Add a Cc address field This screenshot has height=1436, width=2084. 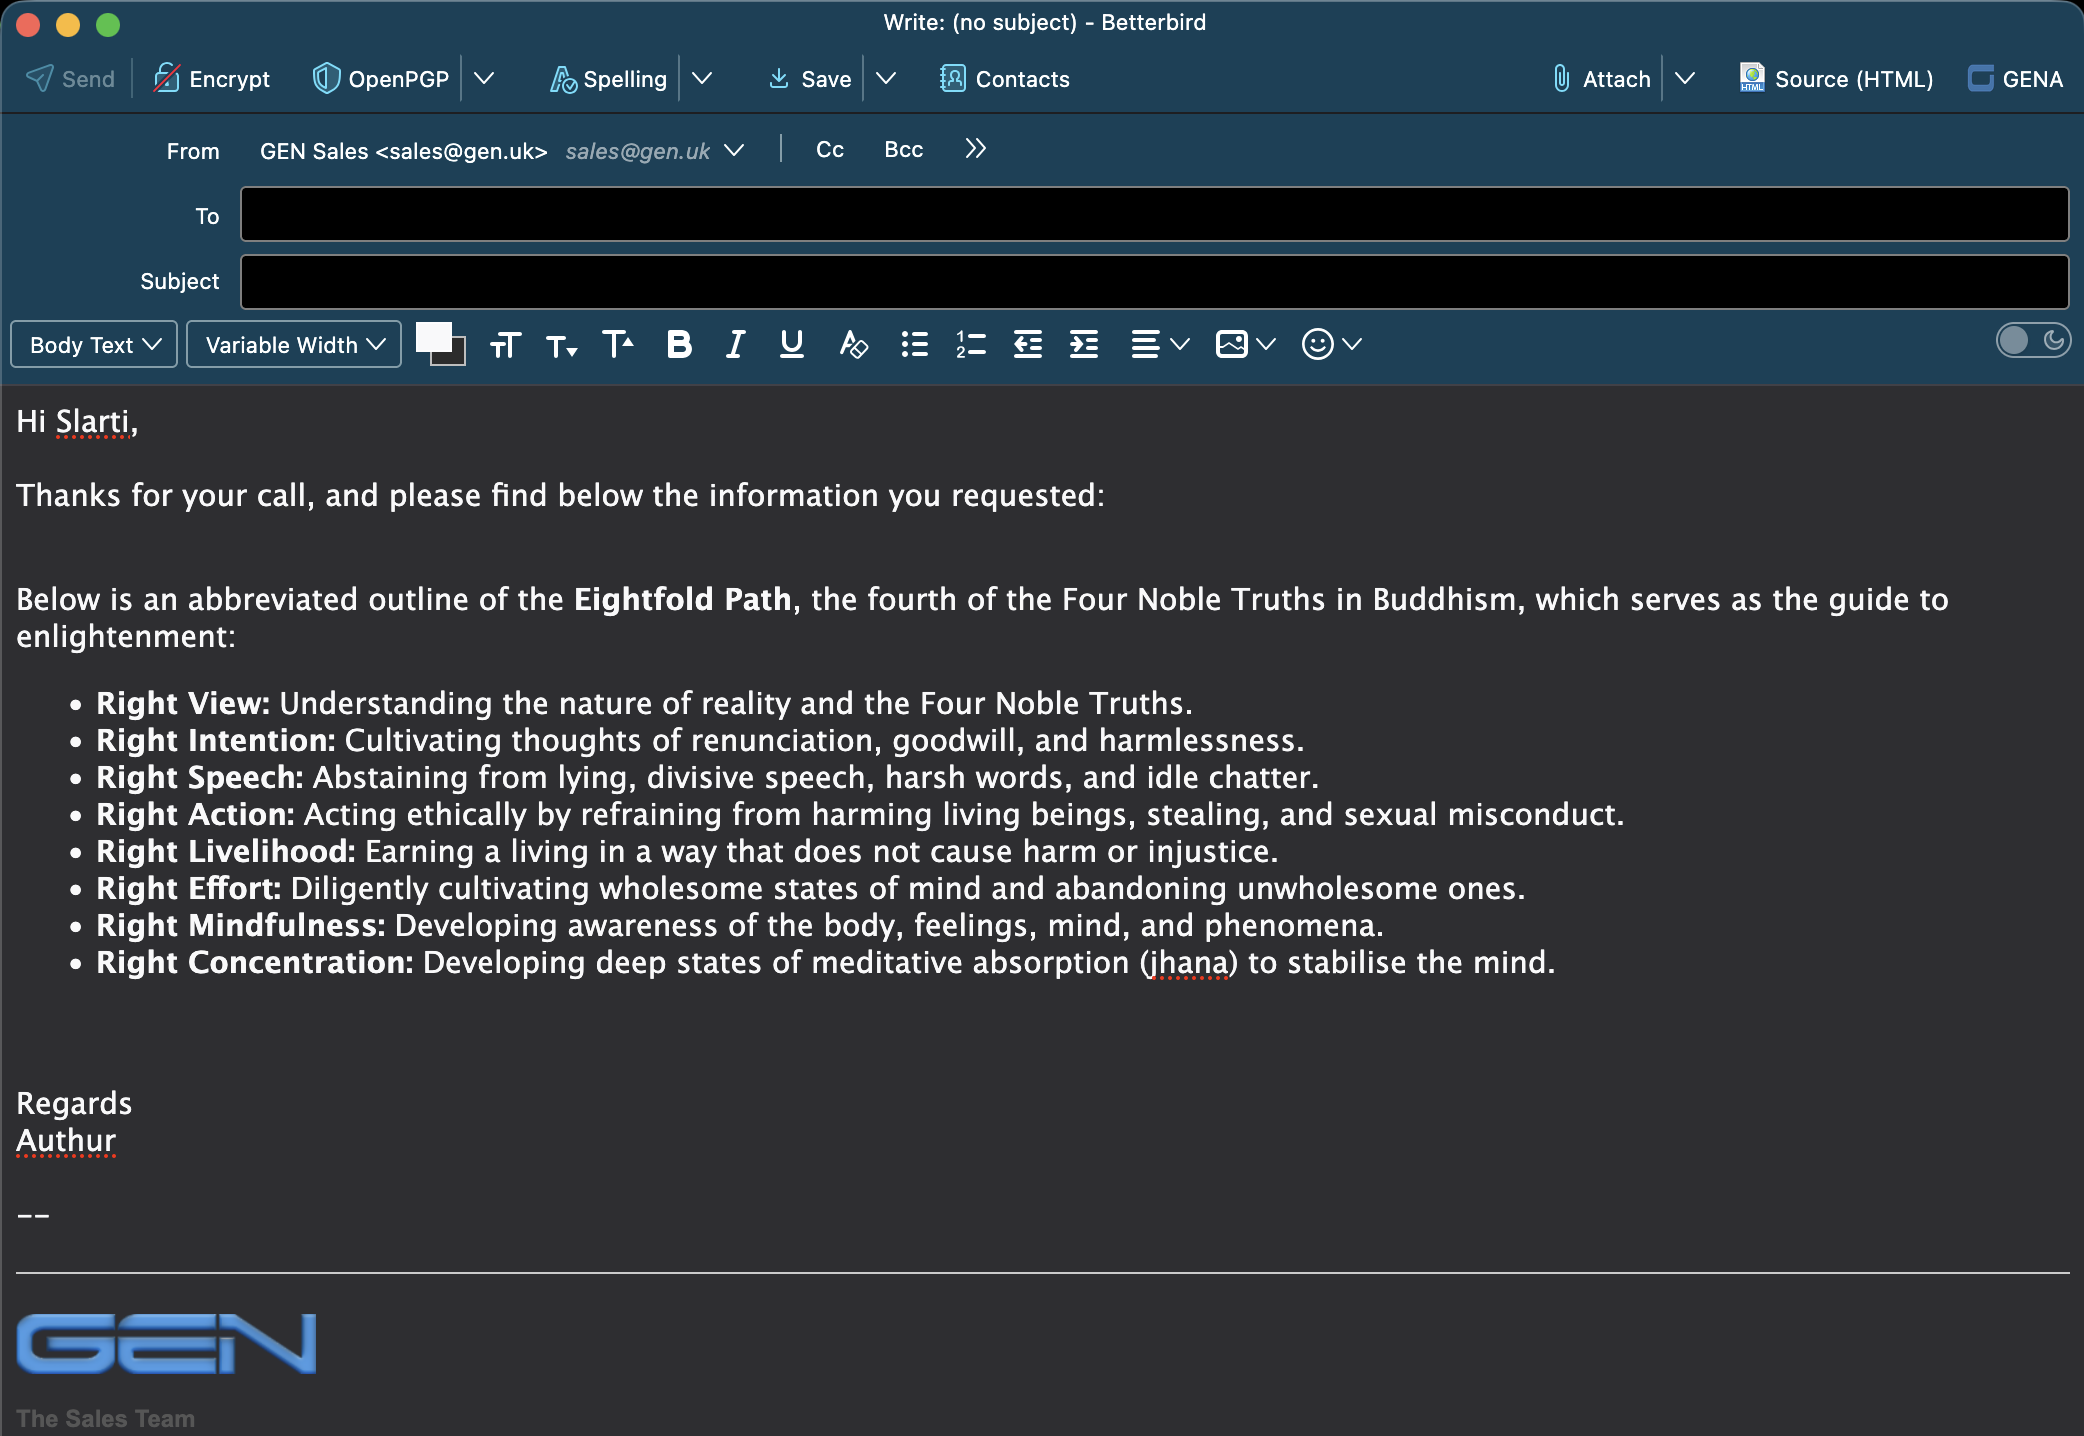tap(830, 150)
